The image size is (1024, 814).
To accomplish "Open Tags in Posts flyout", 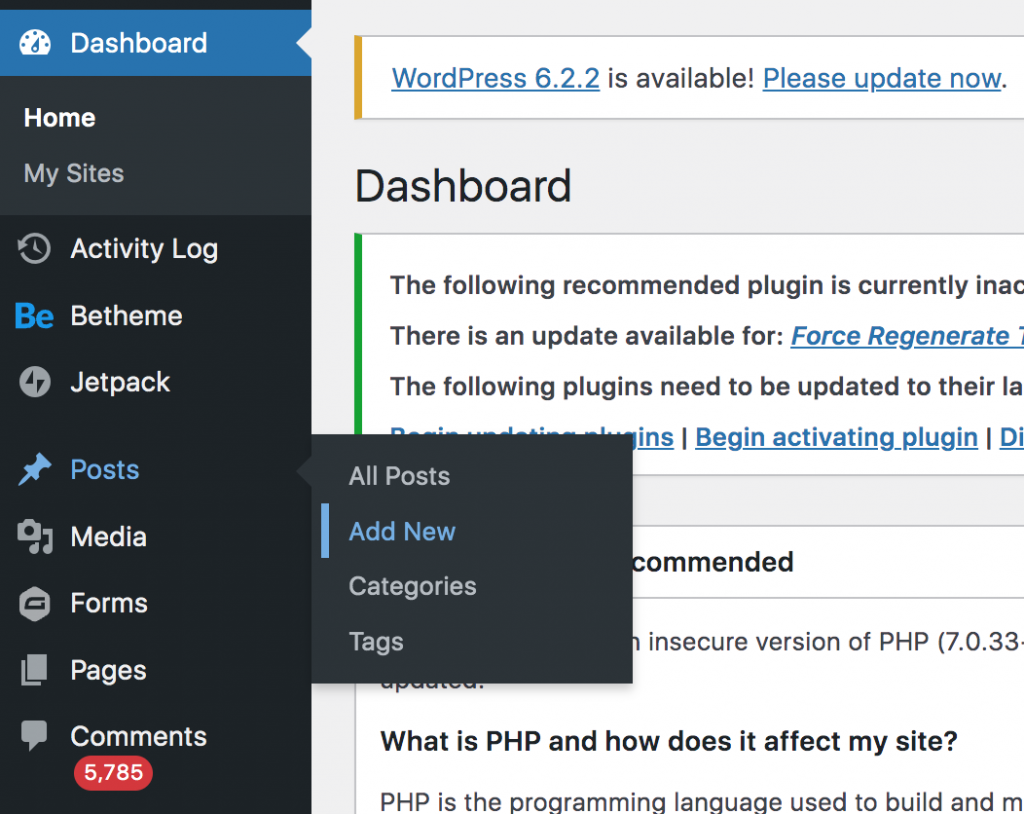I will click(x=376, y=642).
